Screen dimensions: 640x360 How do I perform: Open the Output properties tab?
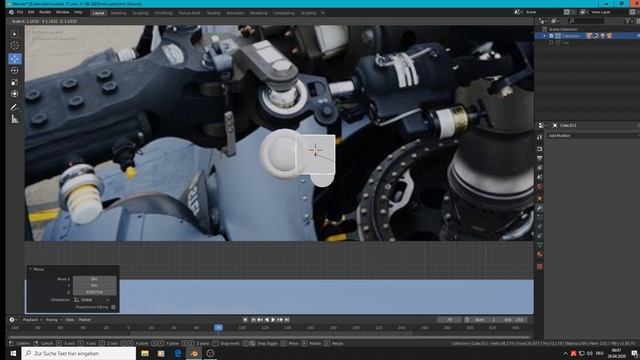pyautogui.click(x=540, y=158)
